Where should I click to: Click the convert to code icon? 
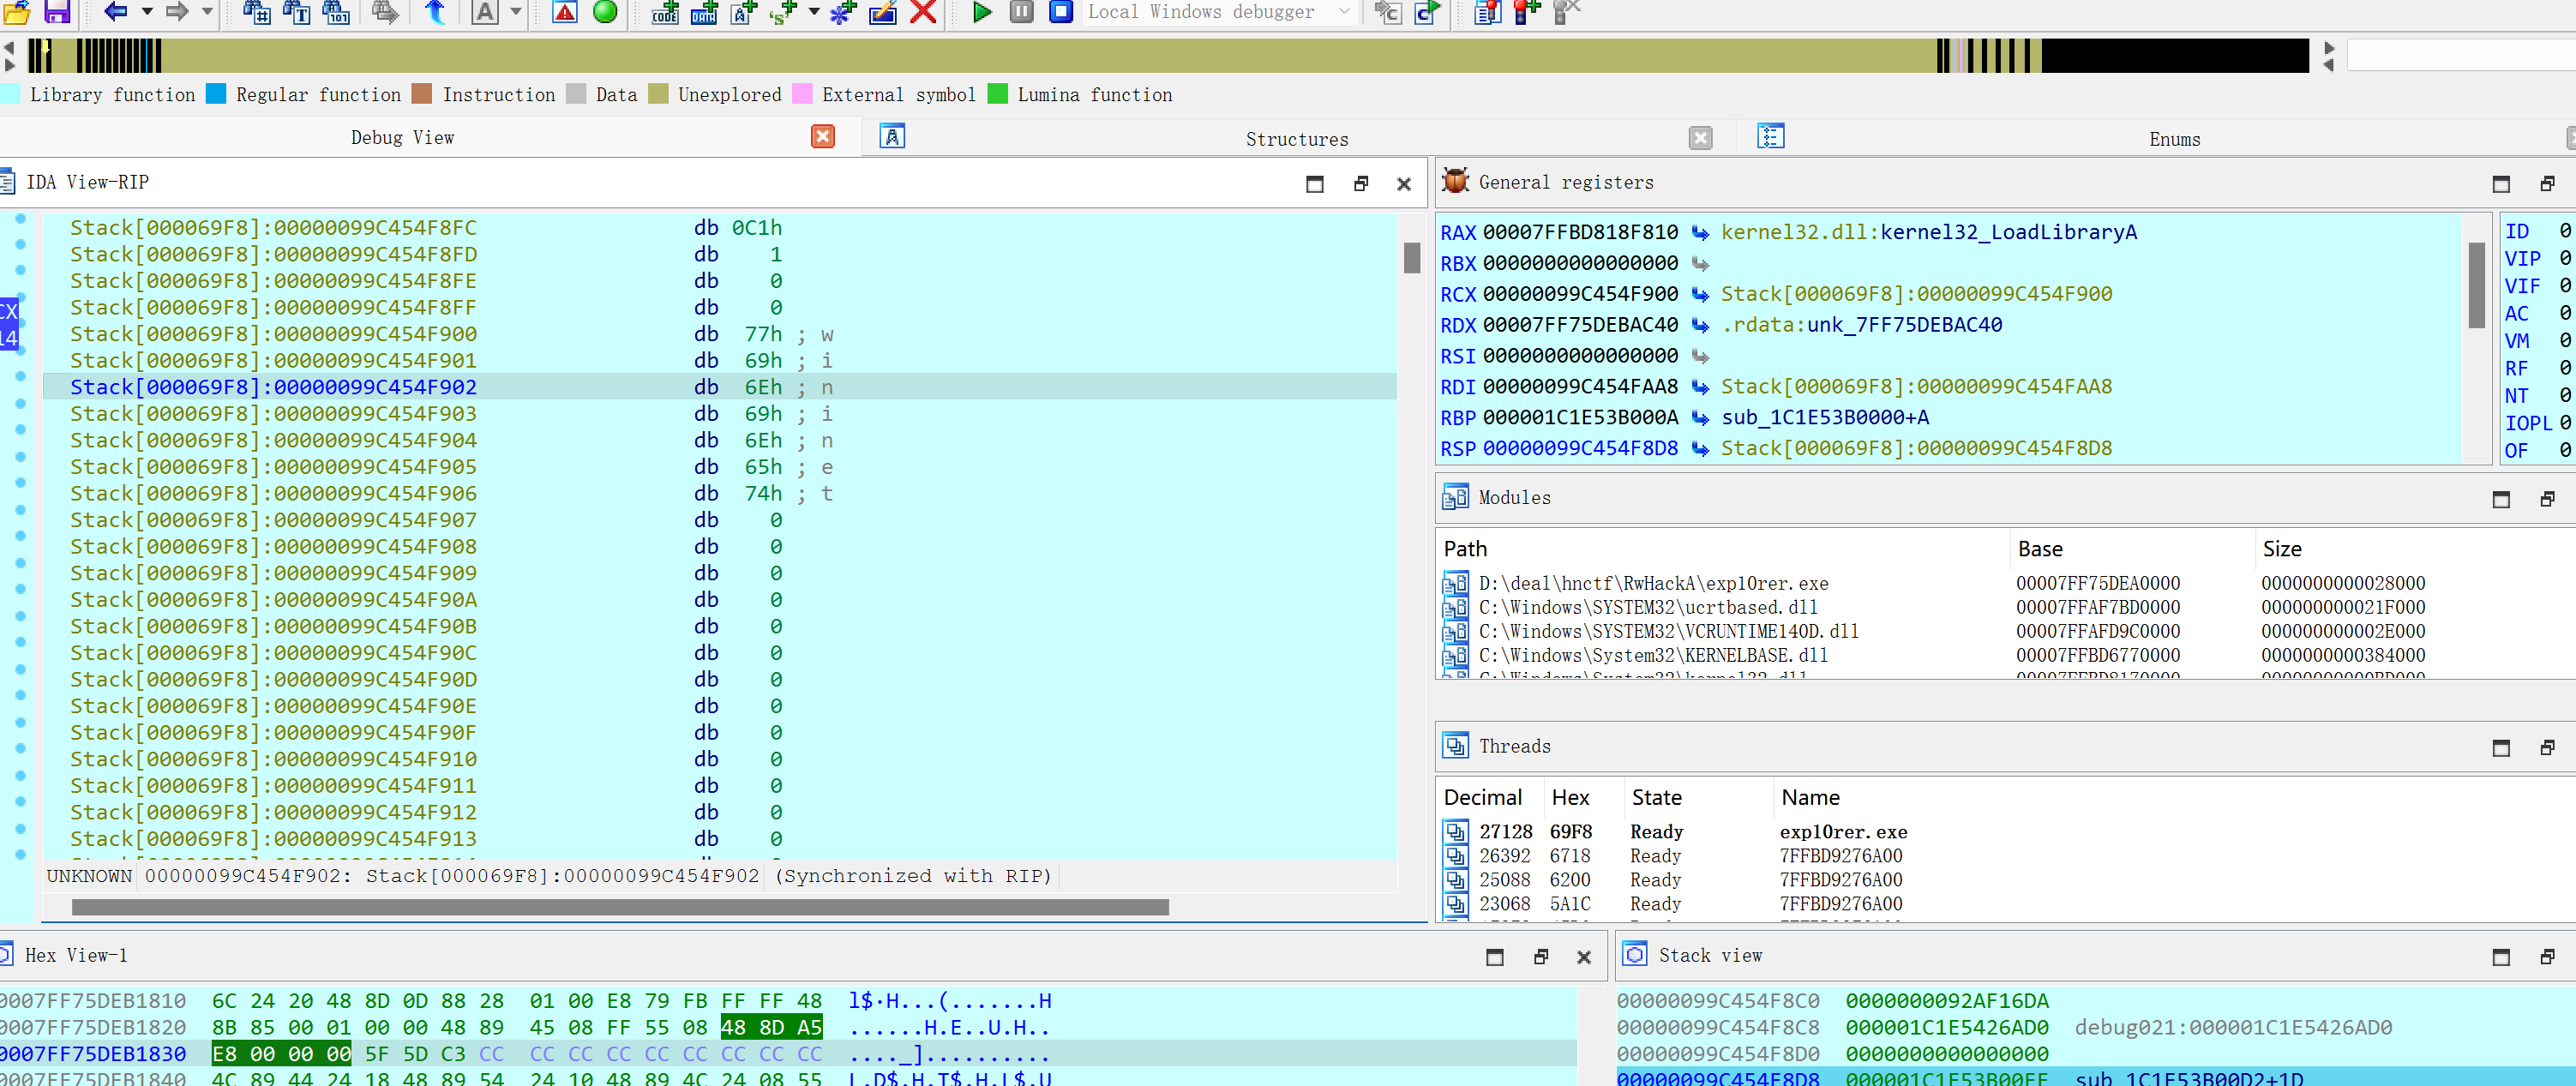coord(664,11)
